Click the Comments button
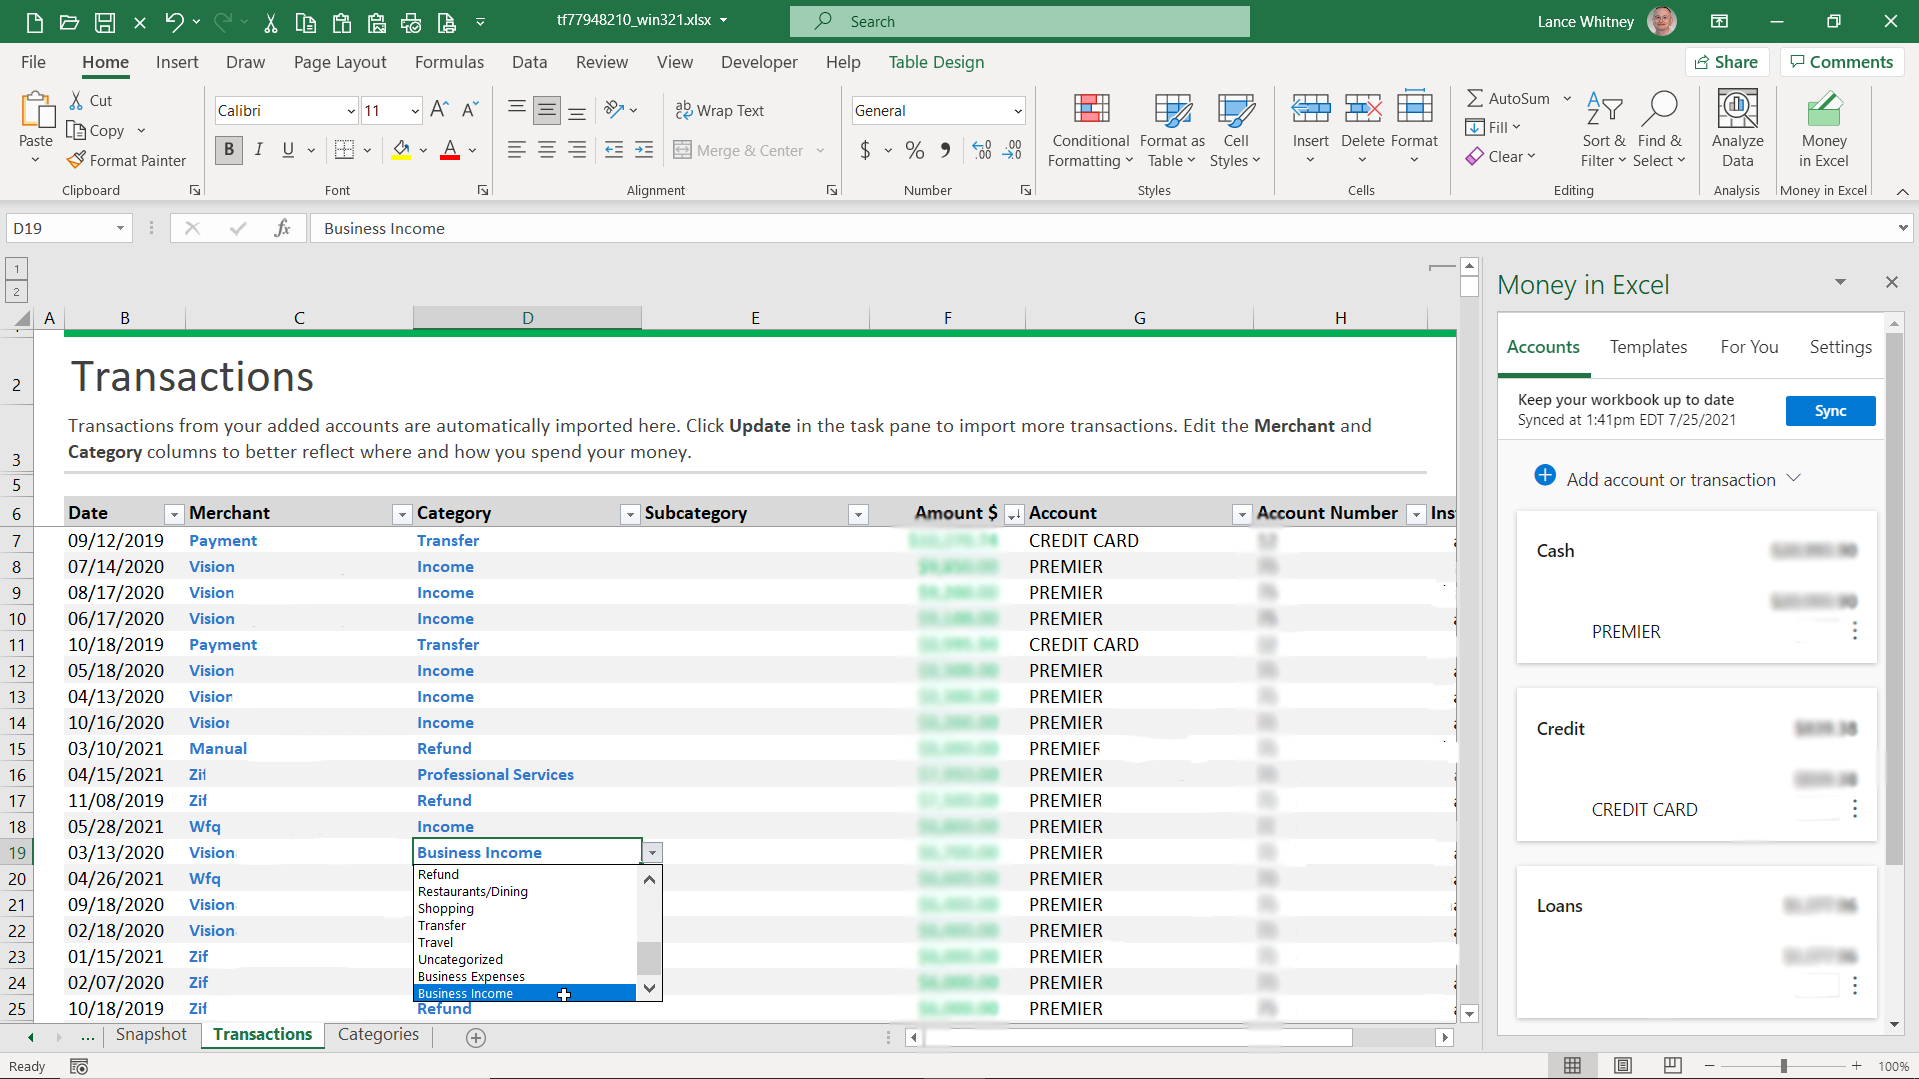The width and height of the screenshot is (1919, 1079). 1842,62
